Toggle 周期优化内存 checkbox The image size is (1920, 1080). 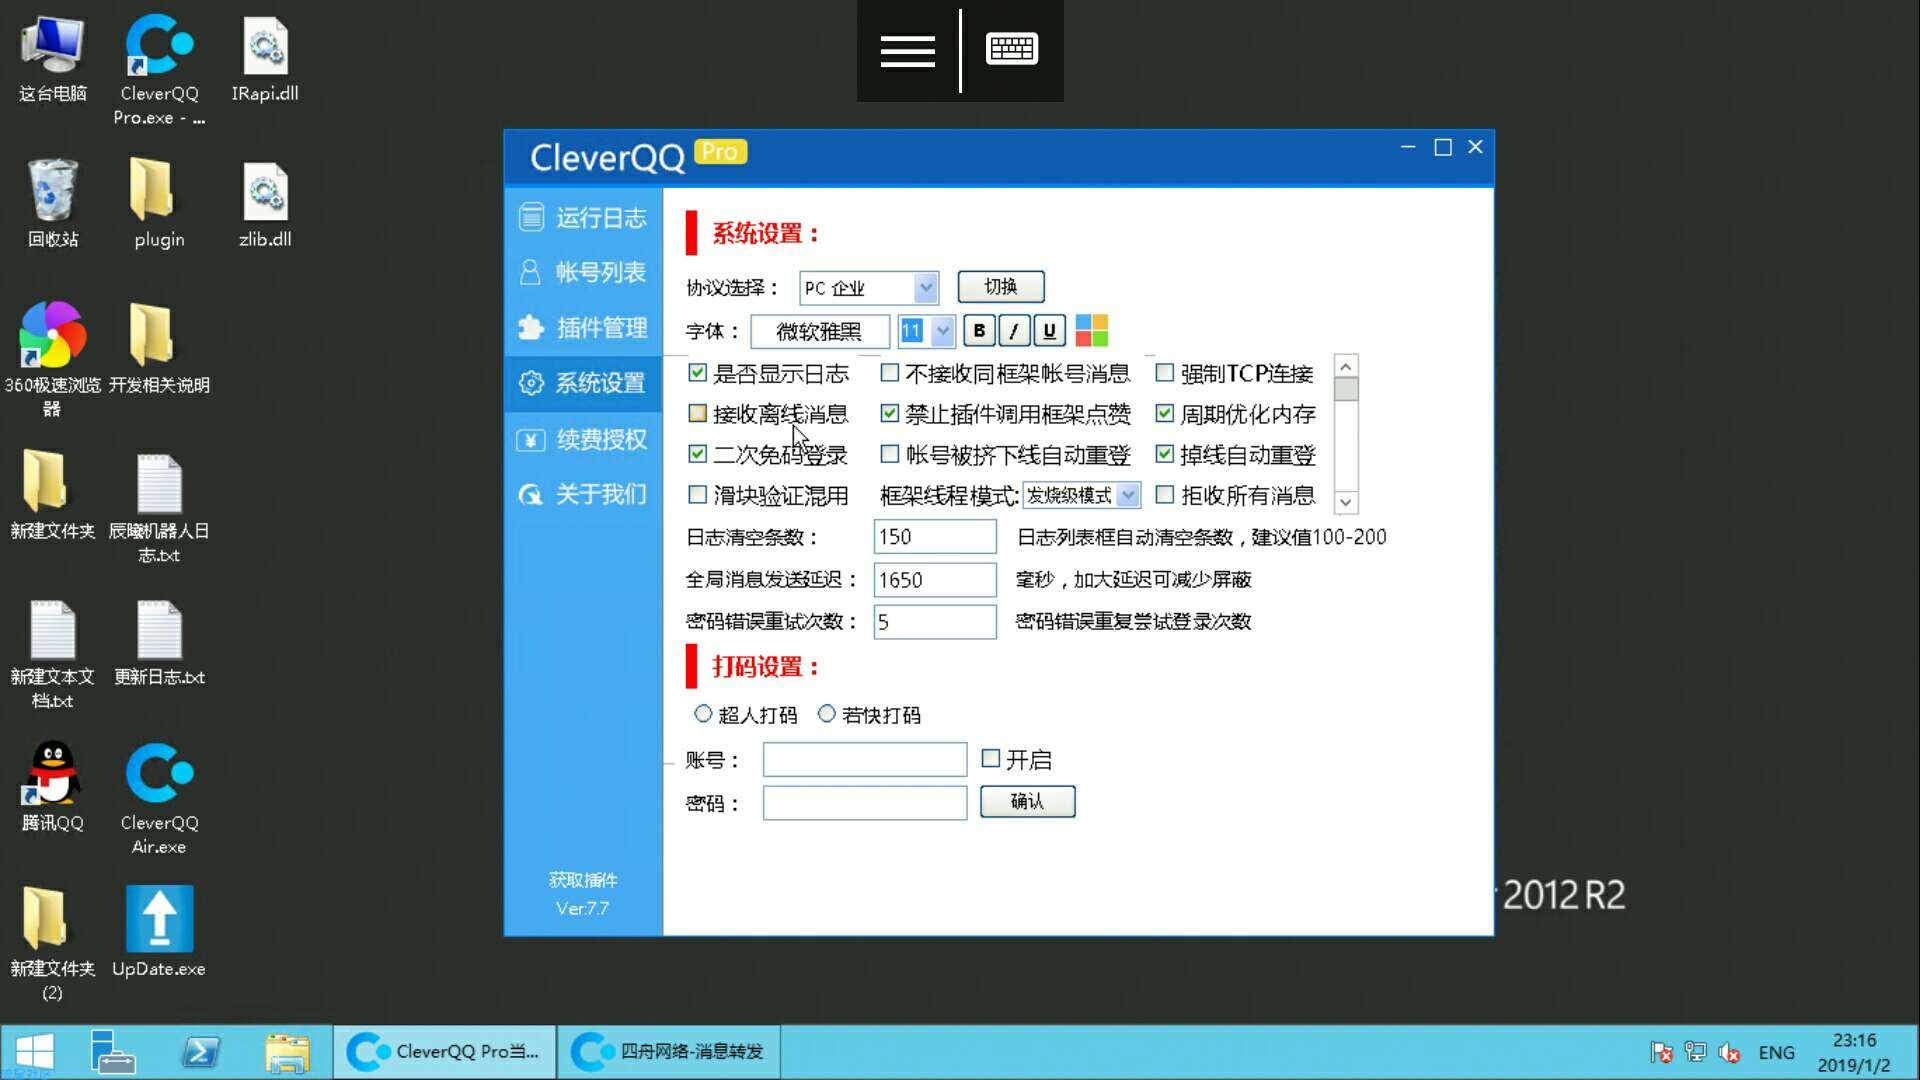(1164, 413)
